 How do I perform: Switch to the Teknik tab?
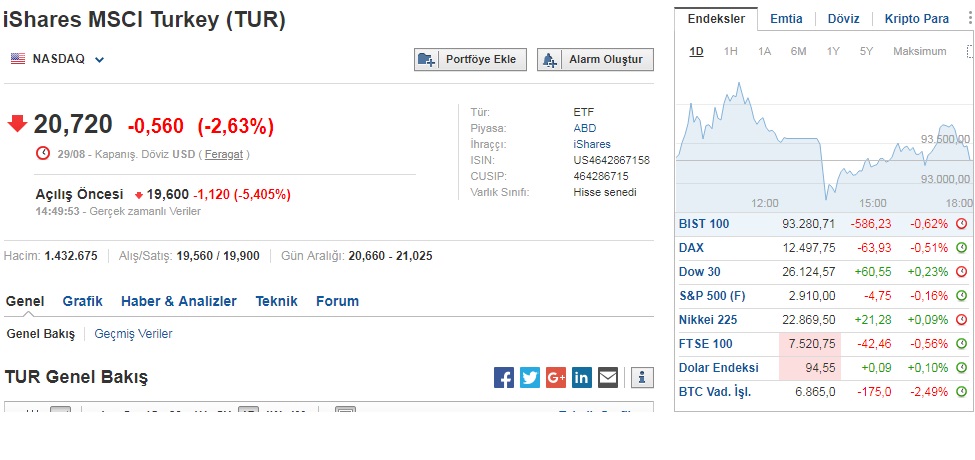tap(276, 301)
